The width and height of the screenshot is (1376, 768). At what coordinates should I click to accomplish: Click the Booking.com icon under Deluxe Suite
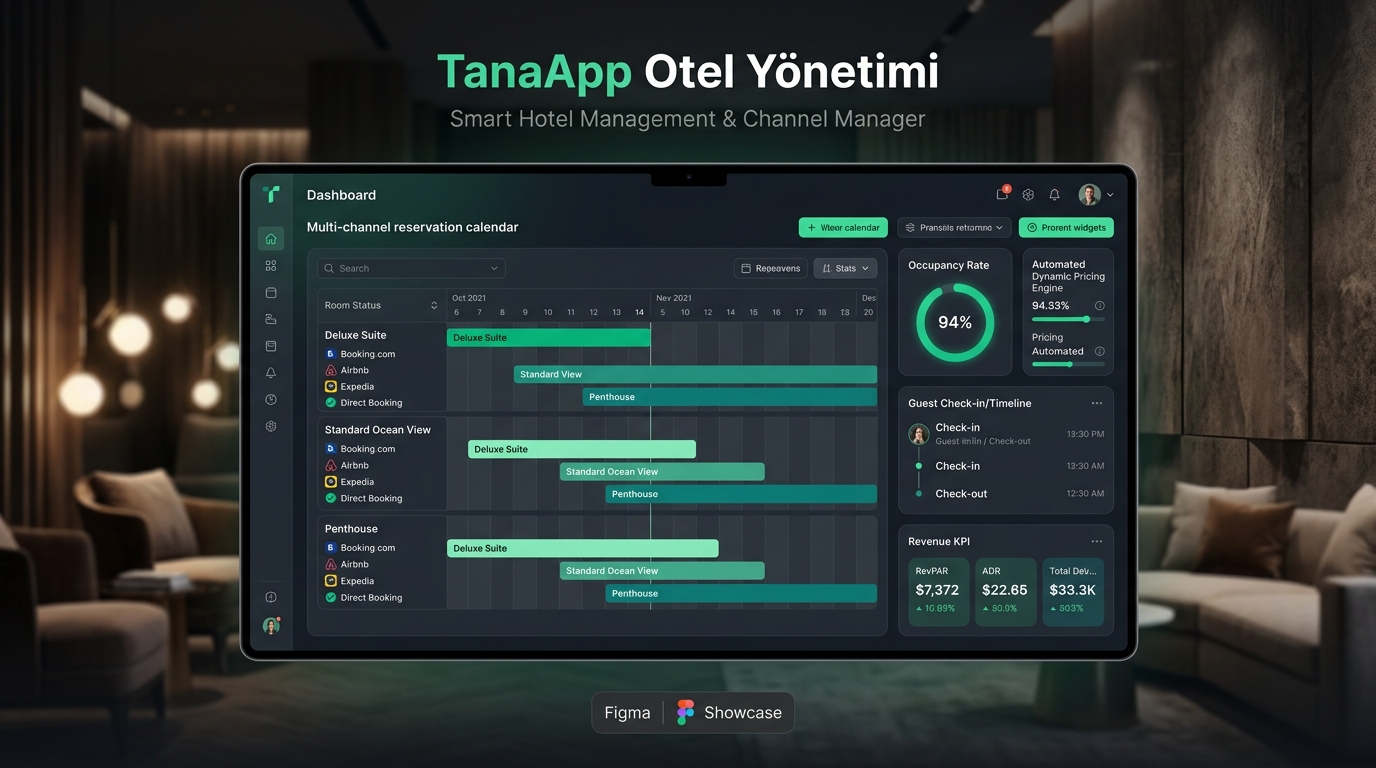point(331,354)
